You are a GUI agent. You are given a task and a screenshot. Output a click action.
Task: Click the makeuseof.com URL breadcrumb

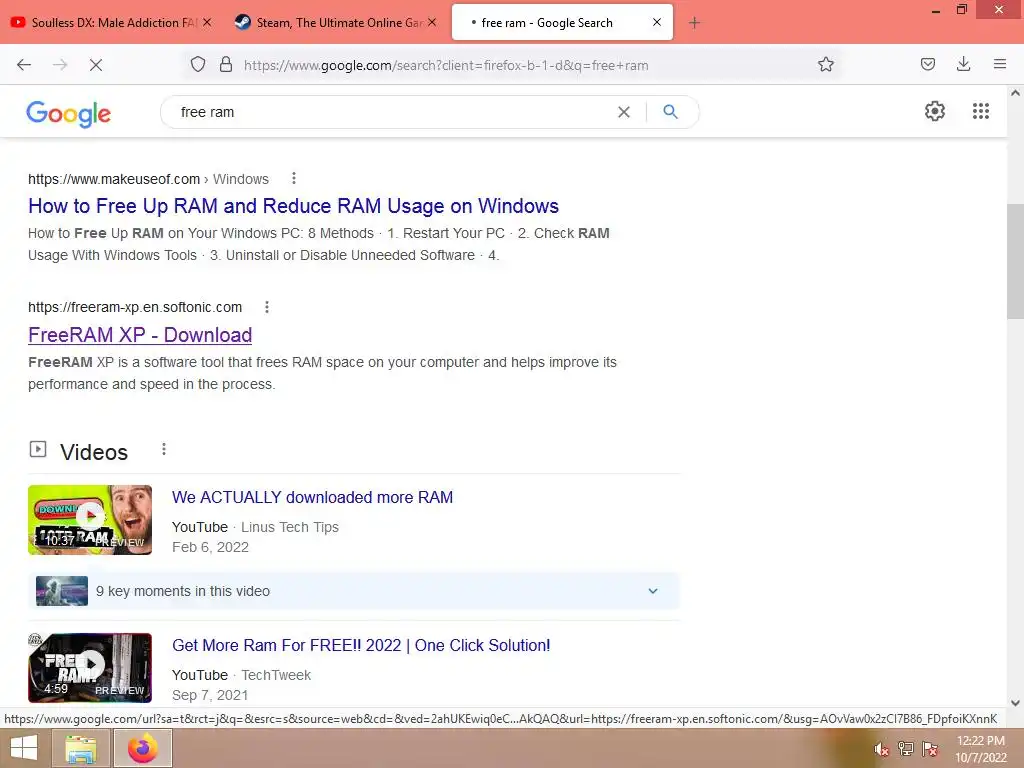148,179
